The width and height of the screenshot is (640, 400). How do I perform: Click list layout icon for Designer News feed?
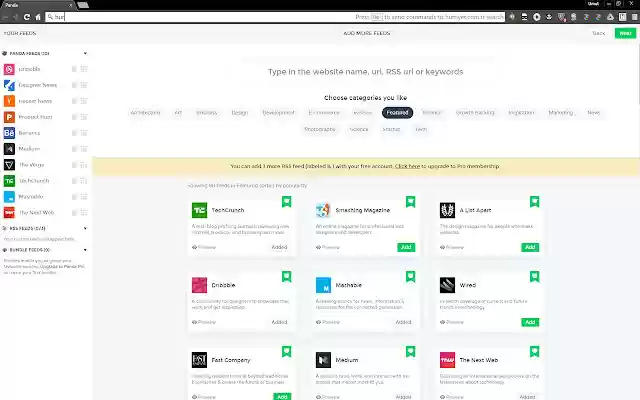tap(74, 85)
